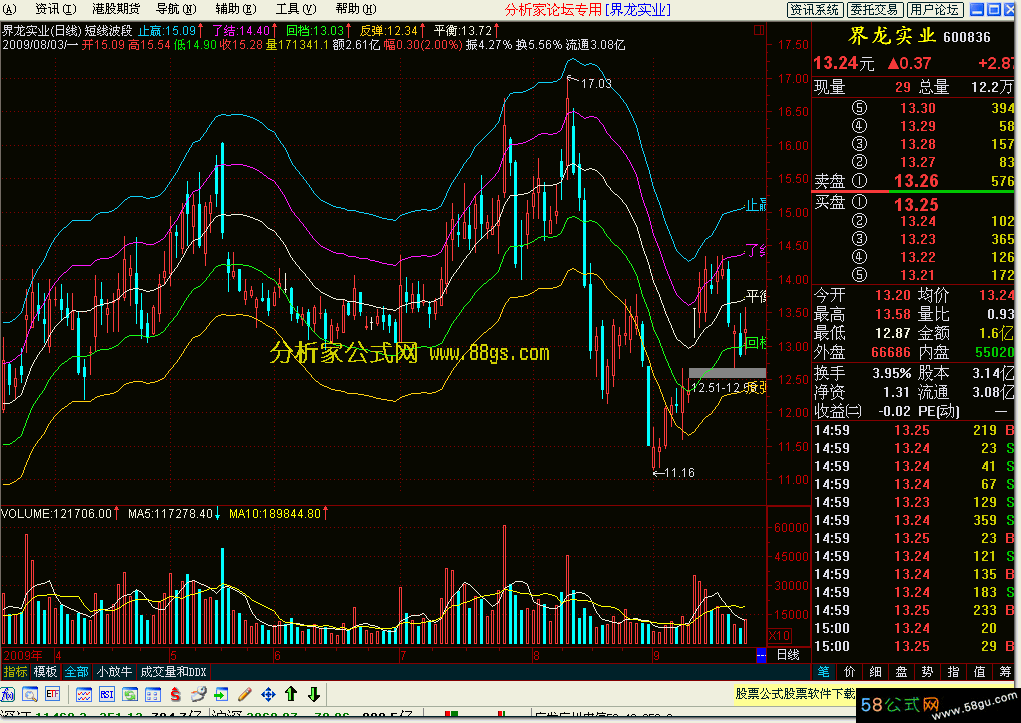This screenshot has height=723, width=1021.
Task: Click the blue four-way move icon
Action: pos(268,694)
